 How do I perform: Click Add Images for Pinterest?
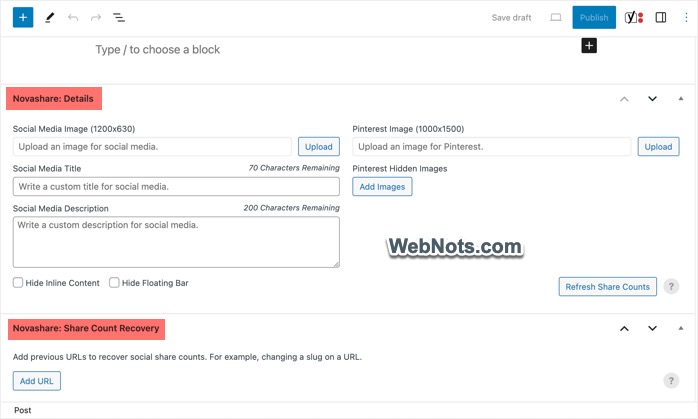coord(382,187)
